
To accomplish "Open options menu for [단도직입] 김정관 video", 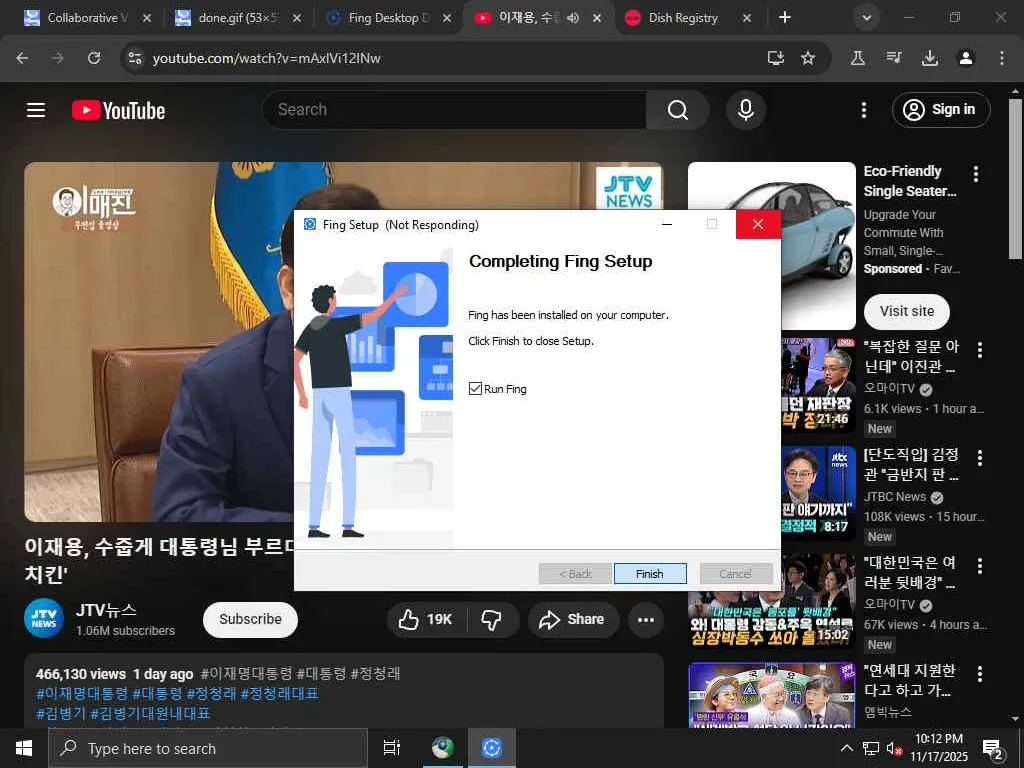I will click(980, 458).
